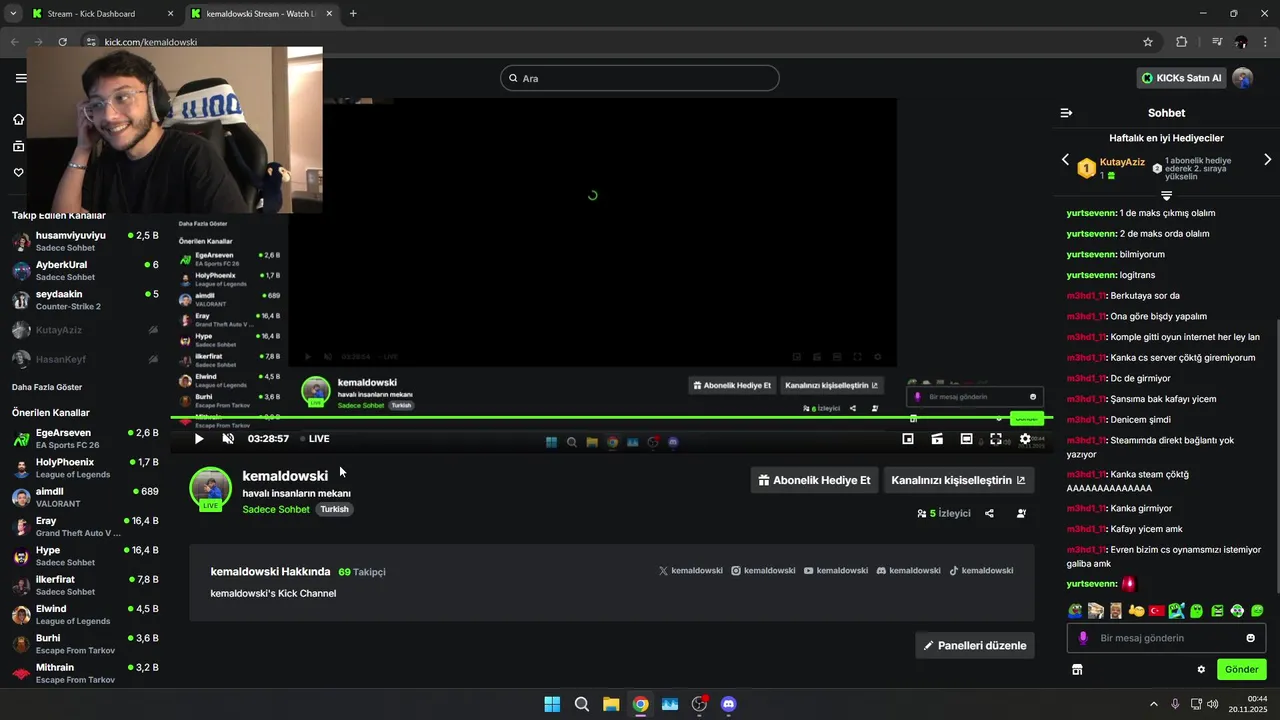Open Chrome tab search dropdown
This screenshot has width=1280, height=720.
(x=13, y=13)
